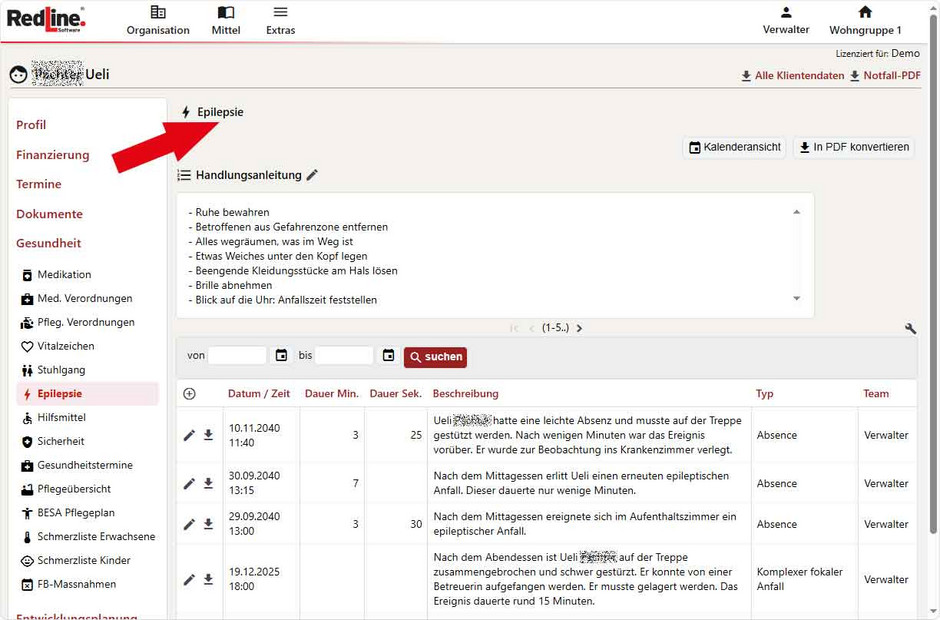Expand the Finanzierung section
The height and width of the screenshot is (620, 940).
[x=53, y=155]
